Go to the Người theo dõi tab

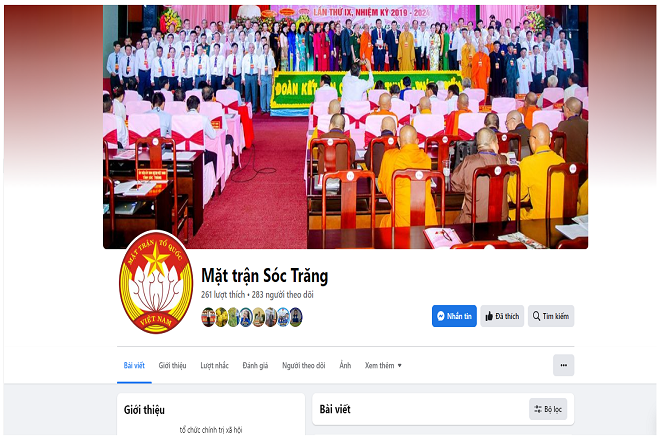pyautogui.click(x=303, y=365)
